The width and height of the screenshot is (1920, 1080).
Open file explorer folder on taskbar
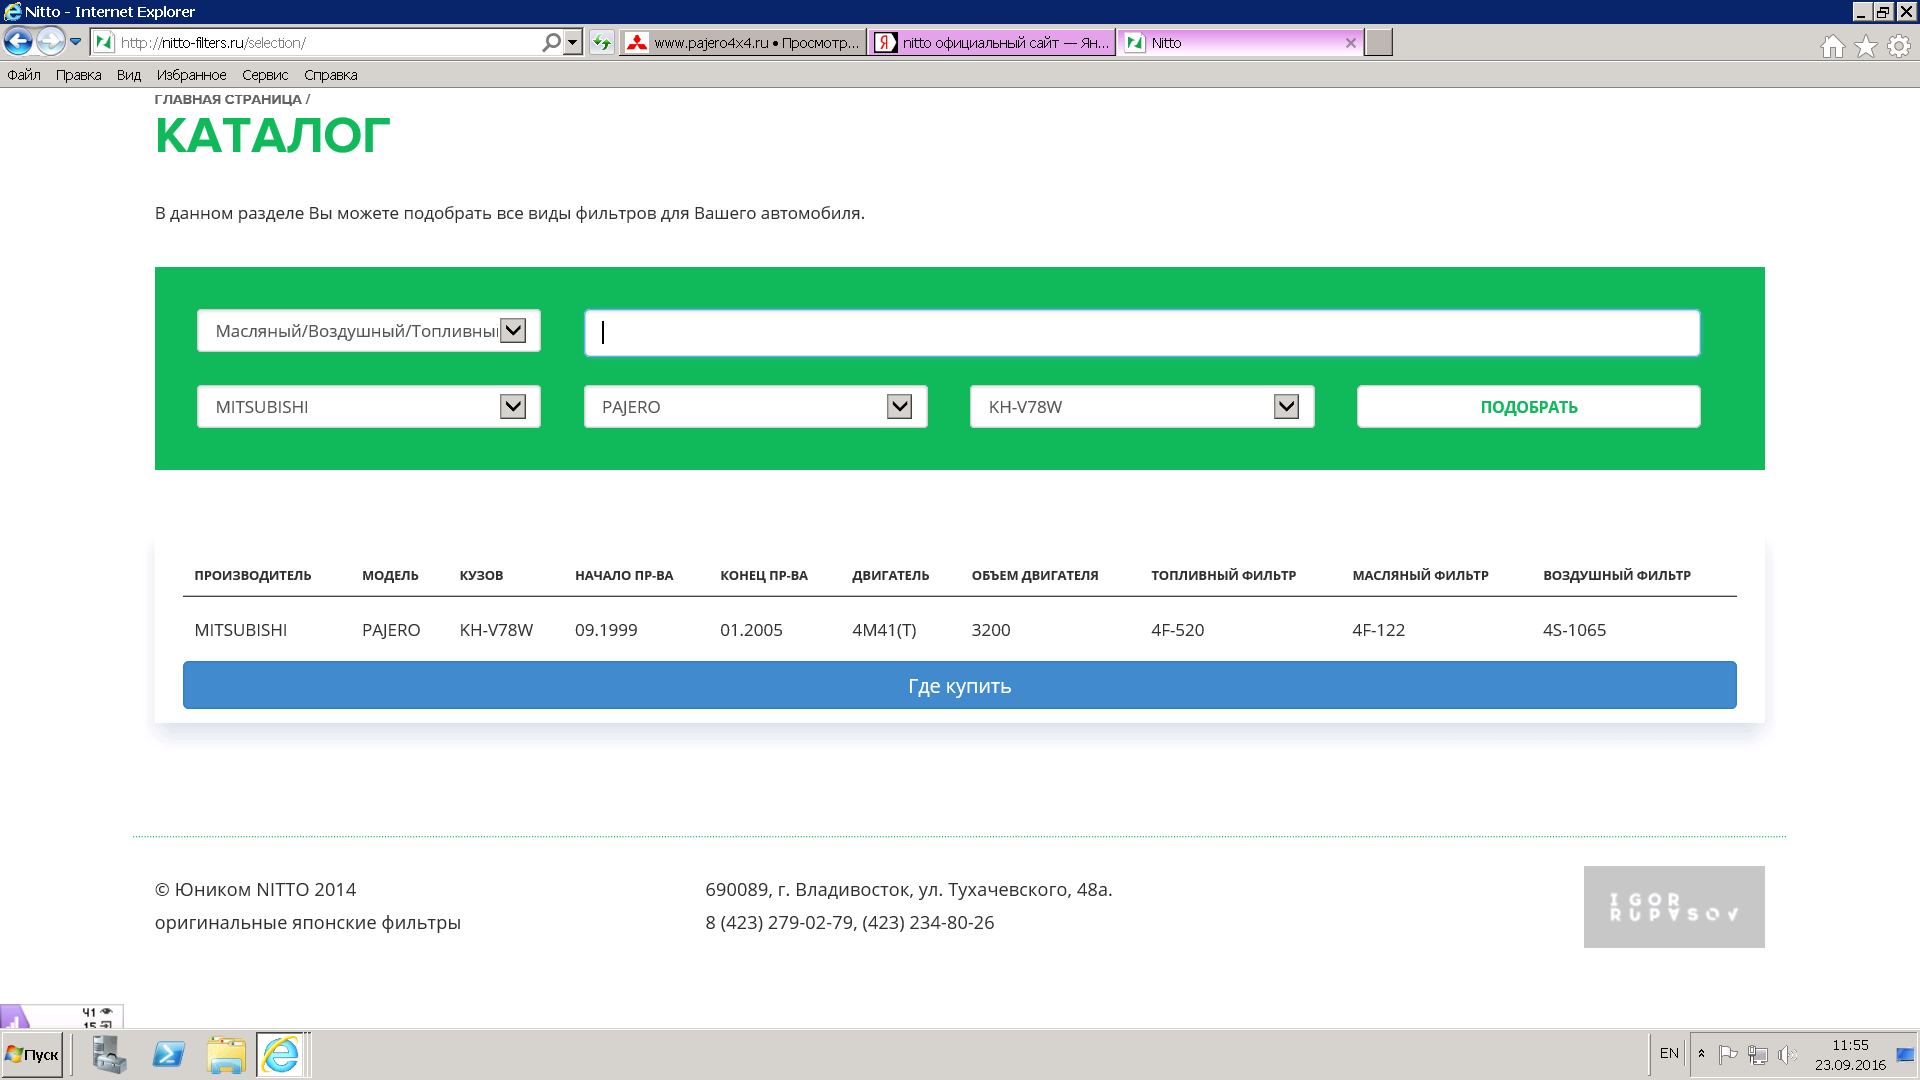click(x=226, y=1054)
